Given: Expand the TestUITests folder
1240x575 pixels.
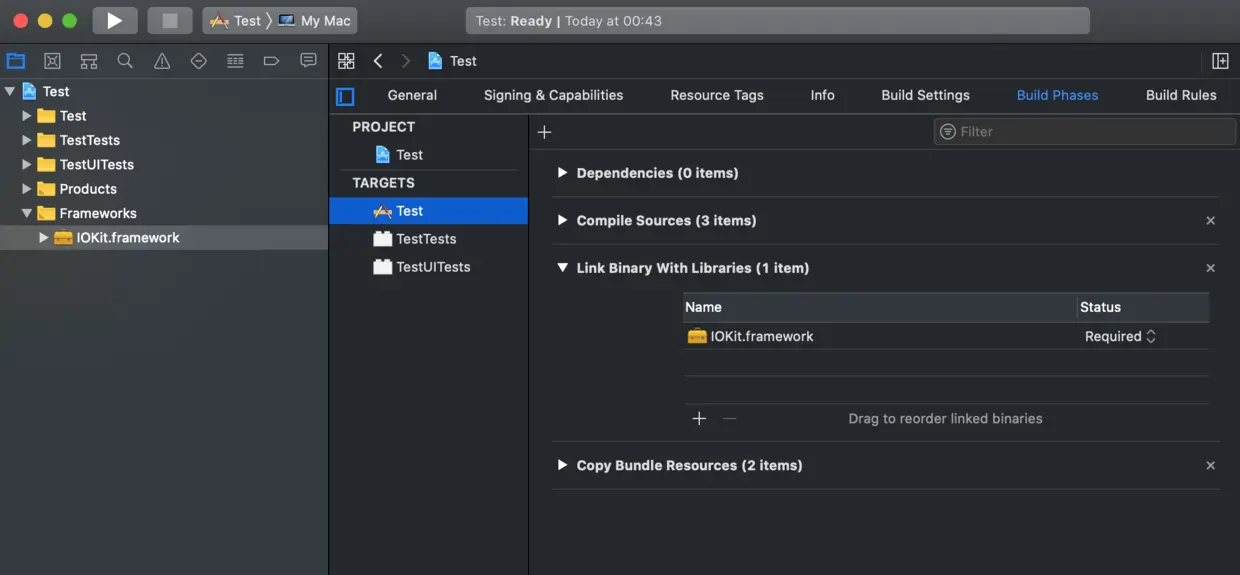Looking at the screenshot, I should tap(27, 164).
